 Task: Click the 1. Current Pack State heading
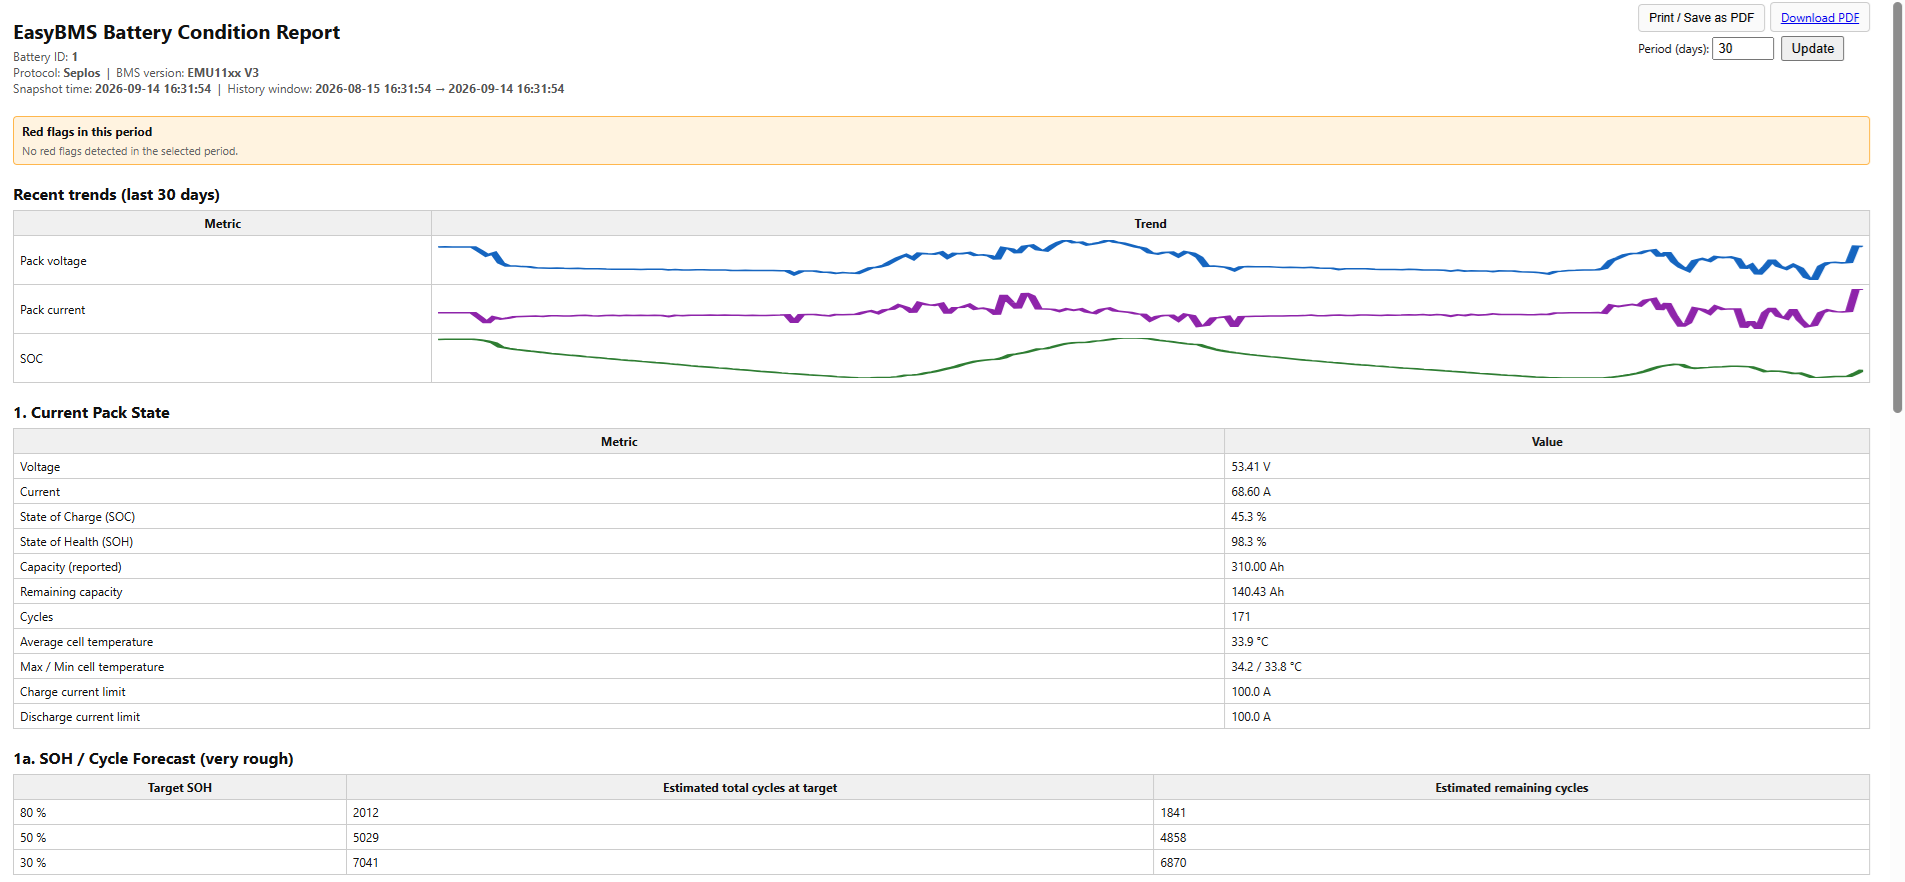coord(91,413)
